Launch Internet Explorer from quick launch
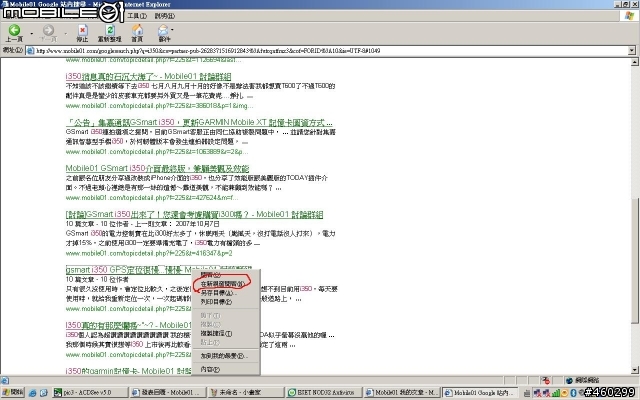 click(x=32, y=393)
